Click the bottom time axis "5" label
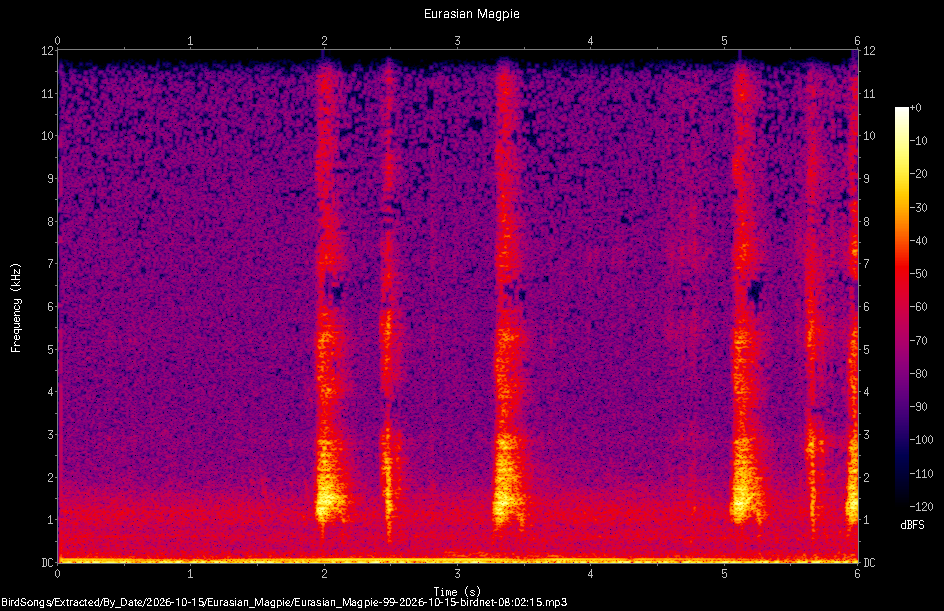 [x=724, y=574]
